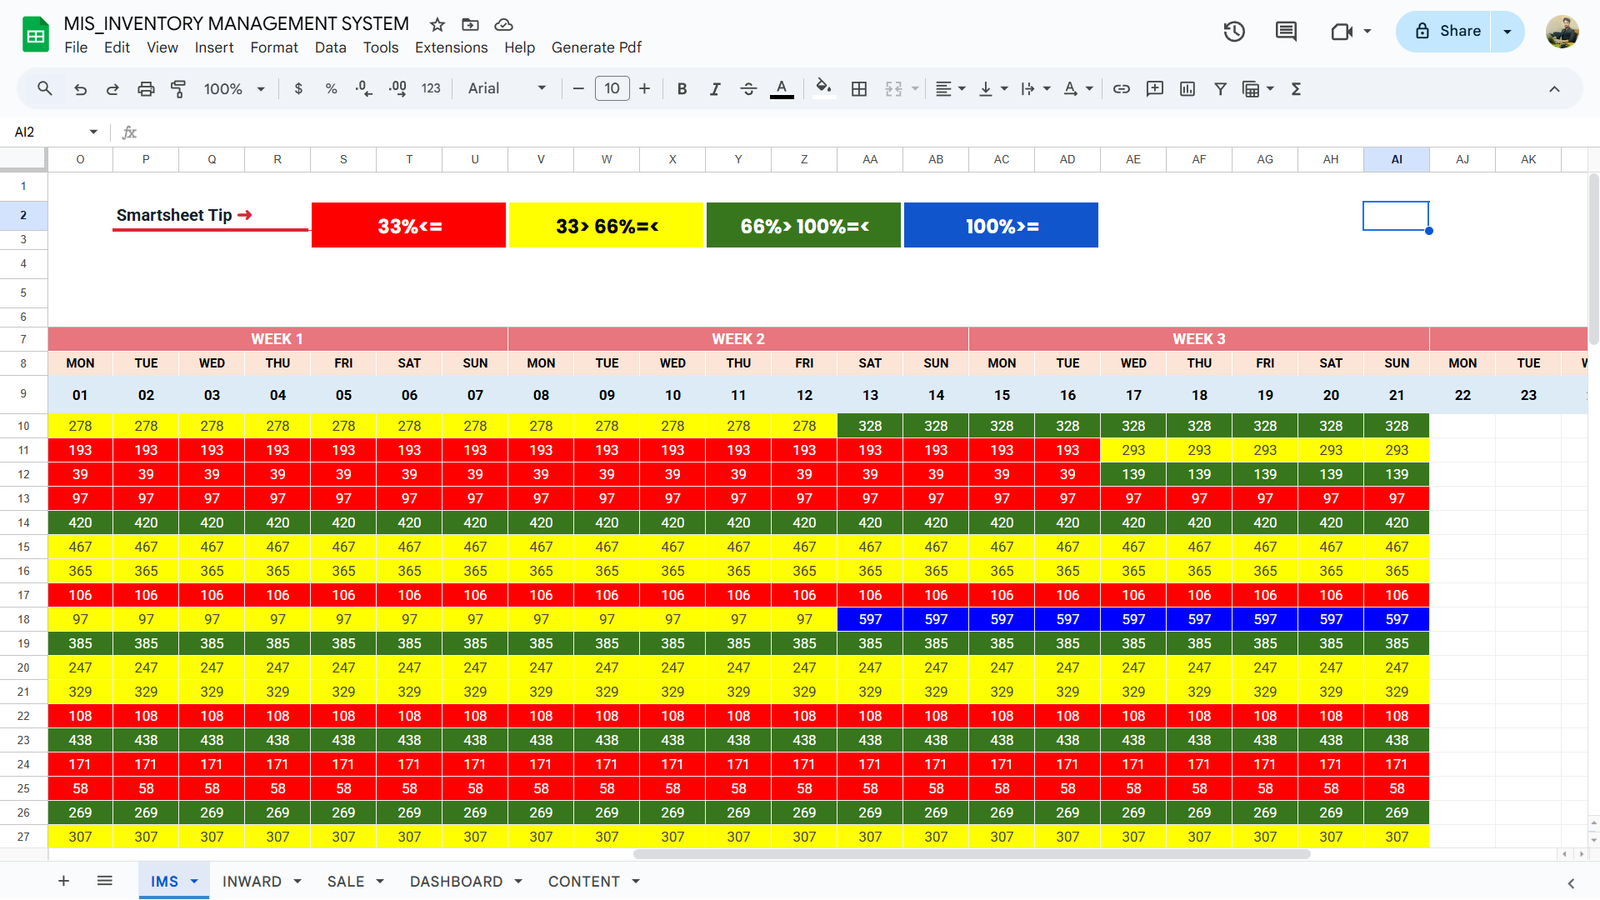Open version history clock icon
This screenshot has width=1600, height=900.
coord(1234,31)
